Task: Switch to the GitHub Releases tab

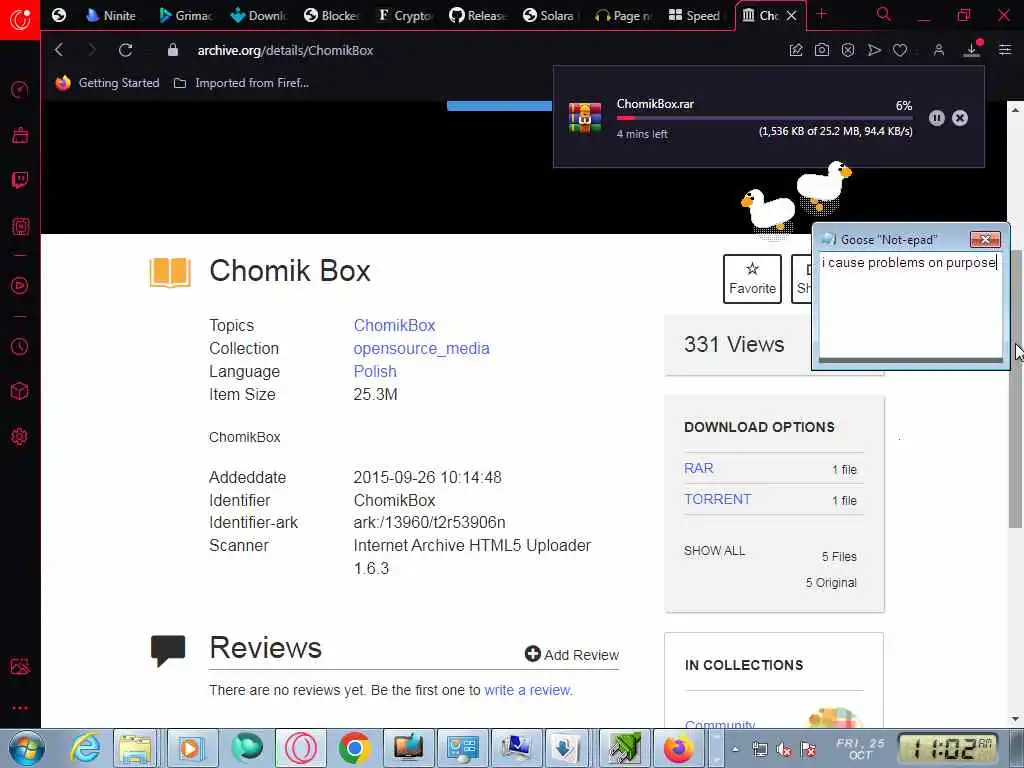Action: (x=477, y=15)
